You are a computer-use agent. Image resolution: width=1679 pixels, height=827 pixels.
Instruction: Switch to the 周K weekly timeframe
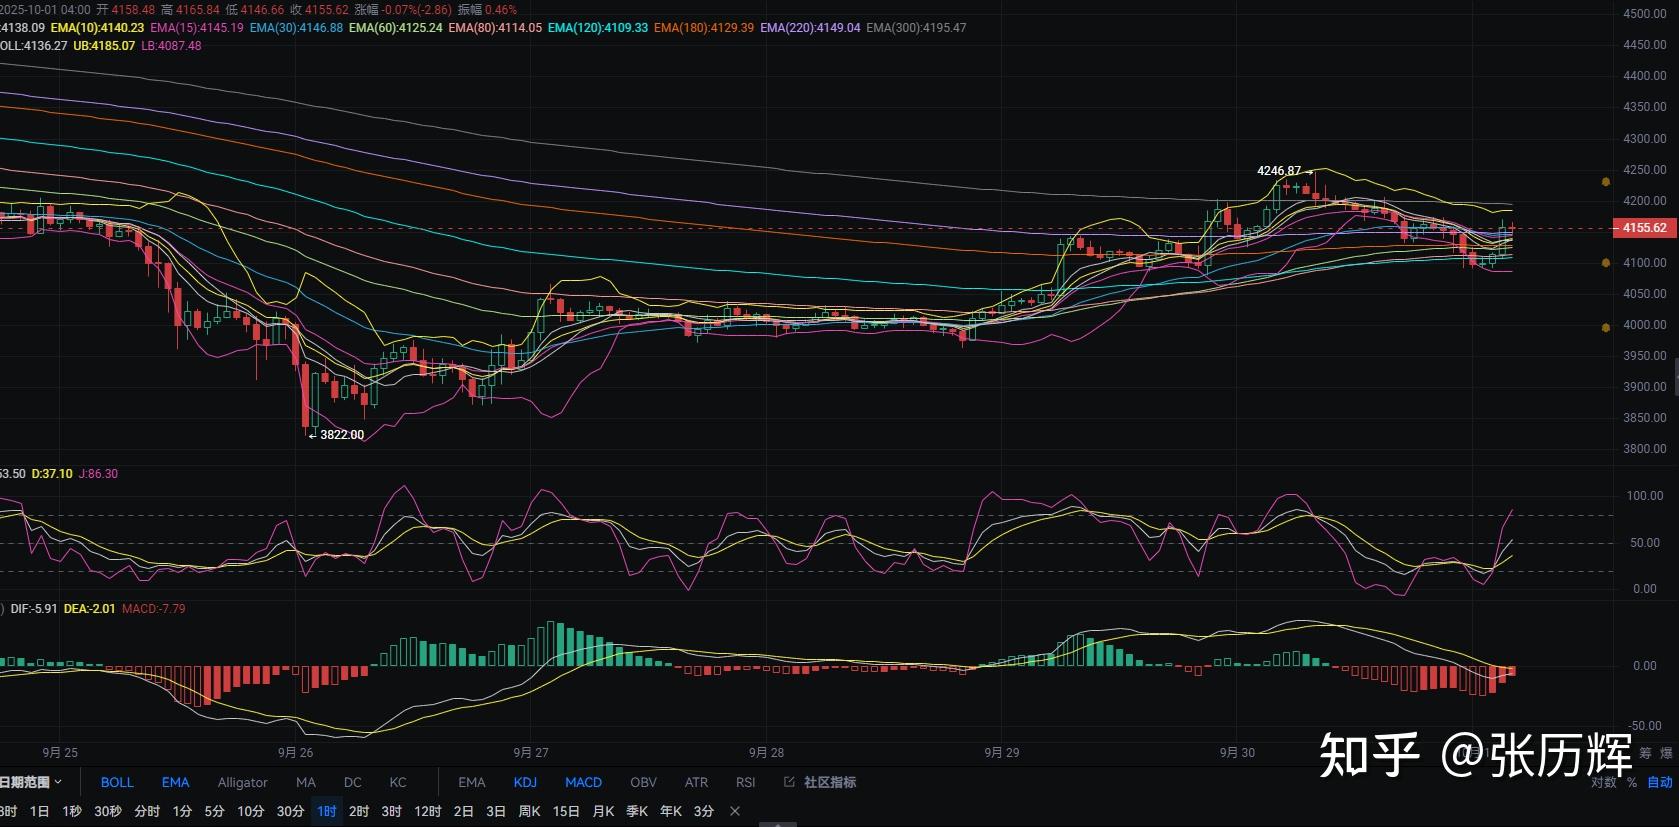(530, 811)
